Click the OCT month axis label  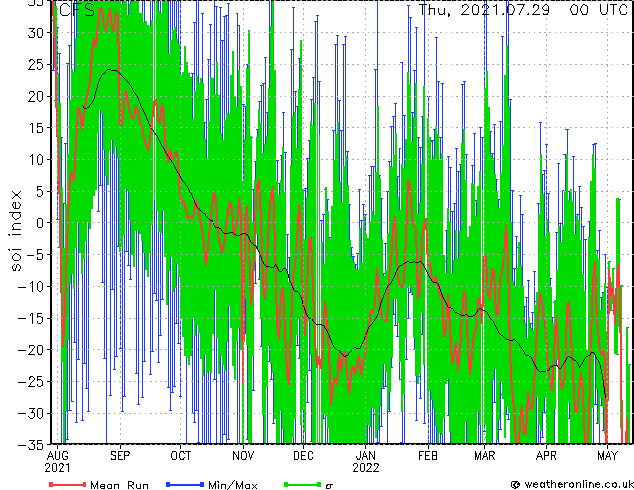pyautogui.click(x=180, y=456)
